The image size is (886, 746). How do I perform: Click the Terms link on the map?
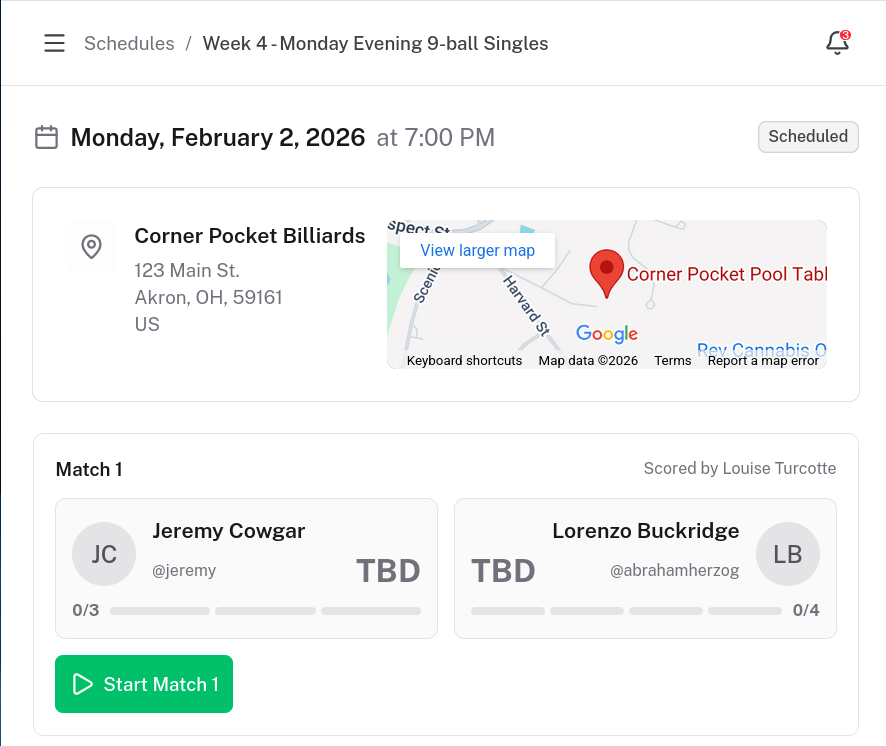click(x=672, y=360)
